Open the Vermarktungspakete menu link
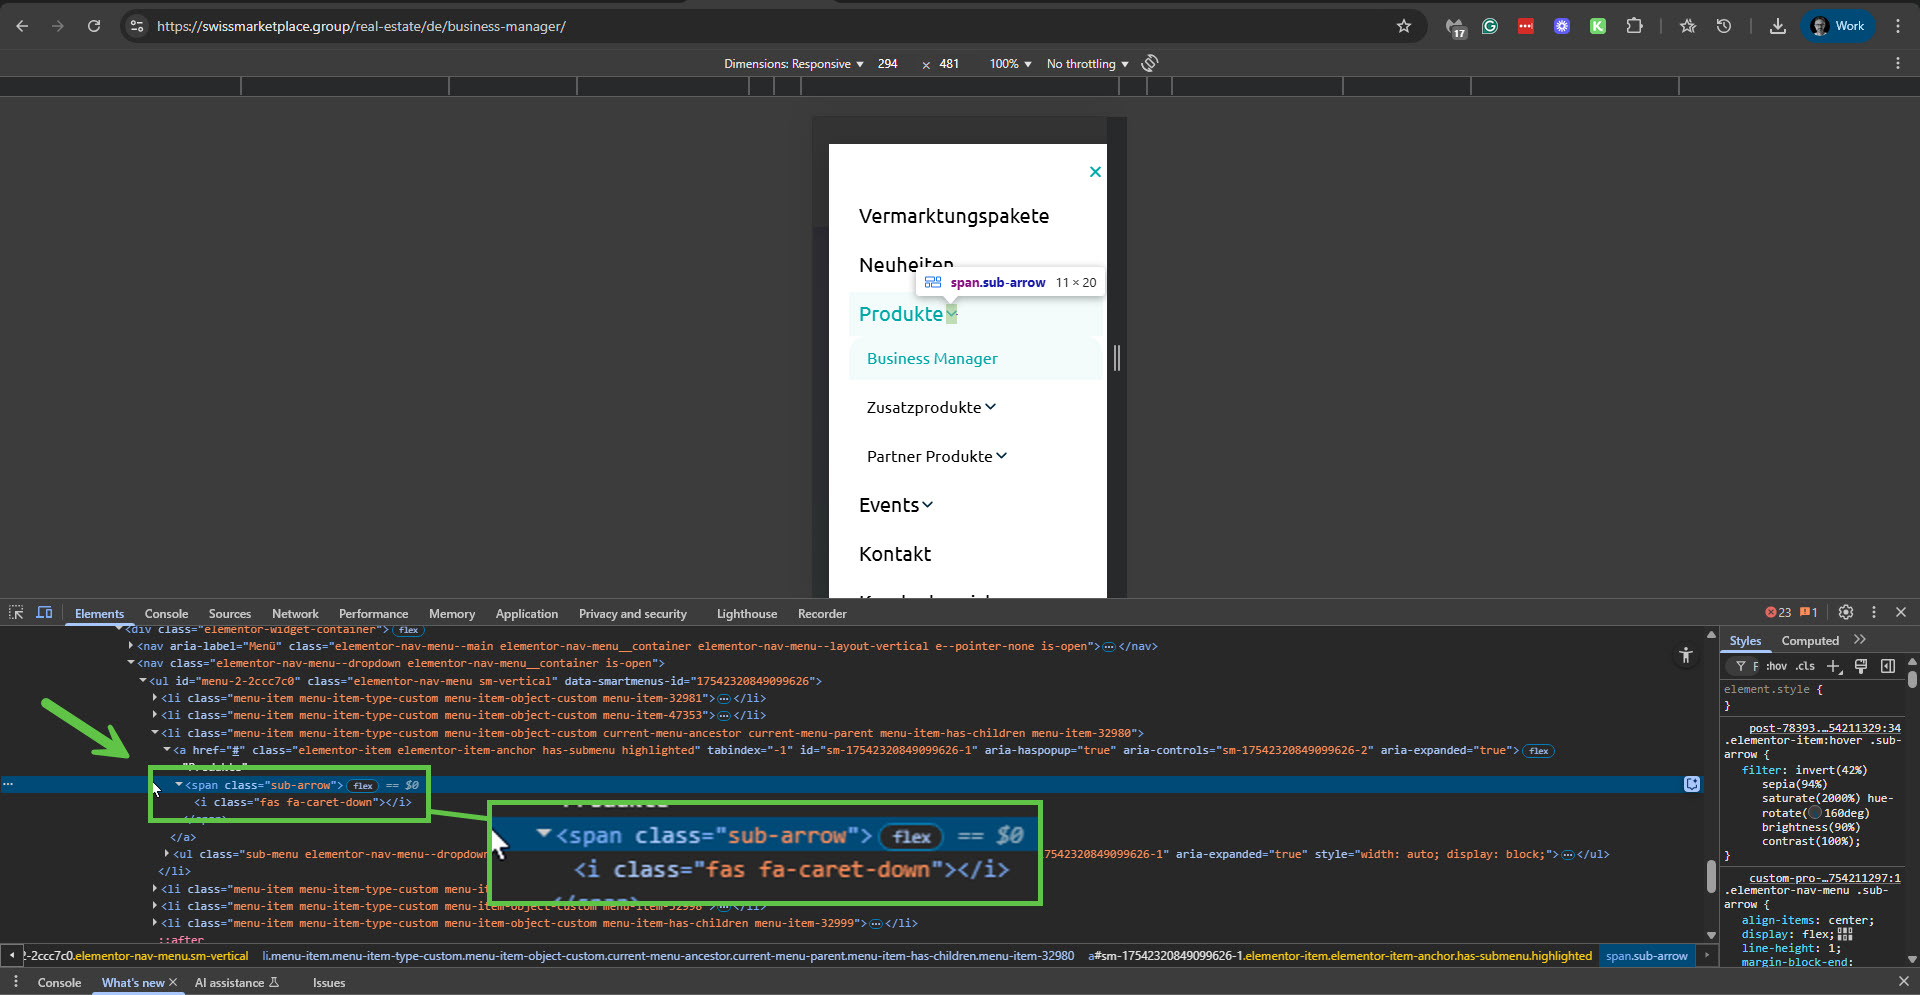Image resolution: width=1920 pixels, height=995 pixels. (x=954, y=216)
